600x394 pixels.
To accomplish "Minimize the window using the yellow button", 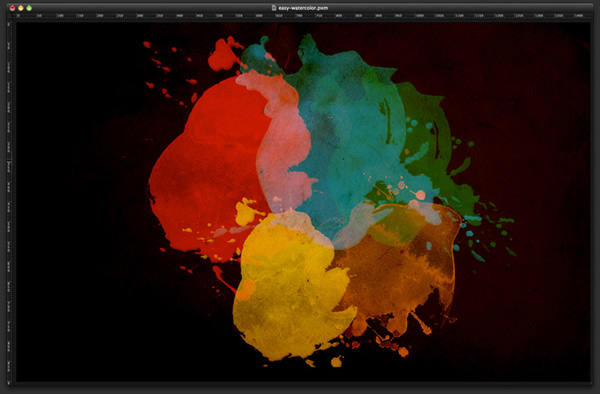I will pos(21,8).
